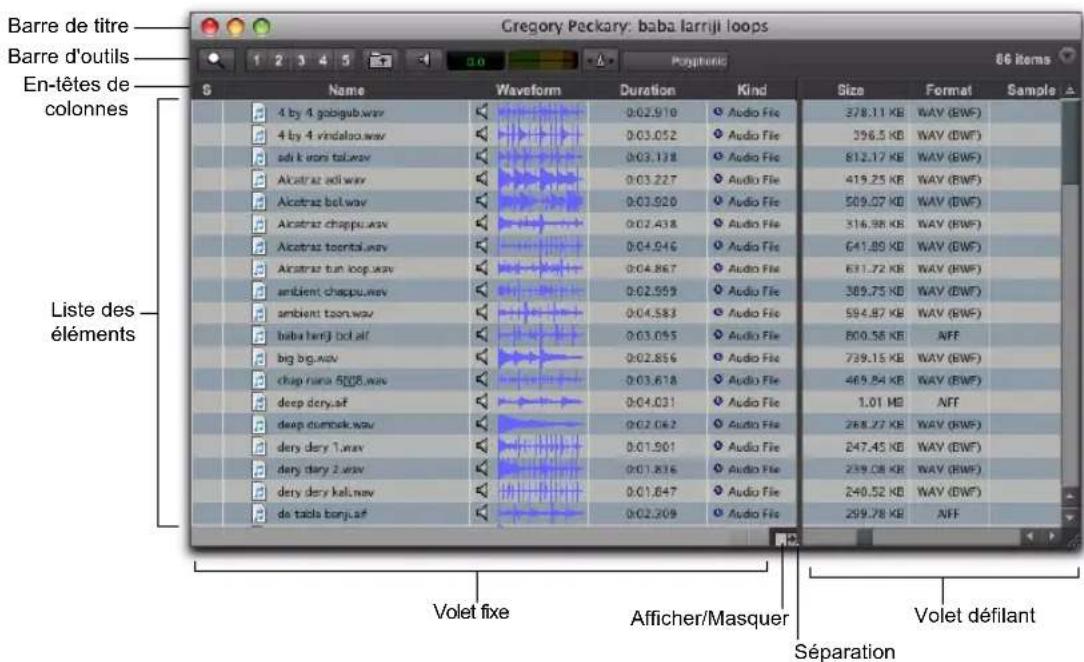This screenshot has width=1084, height=662.
Task: Select the file icon of 4 by 4 gobigub.wav
Action: [259, 112]
